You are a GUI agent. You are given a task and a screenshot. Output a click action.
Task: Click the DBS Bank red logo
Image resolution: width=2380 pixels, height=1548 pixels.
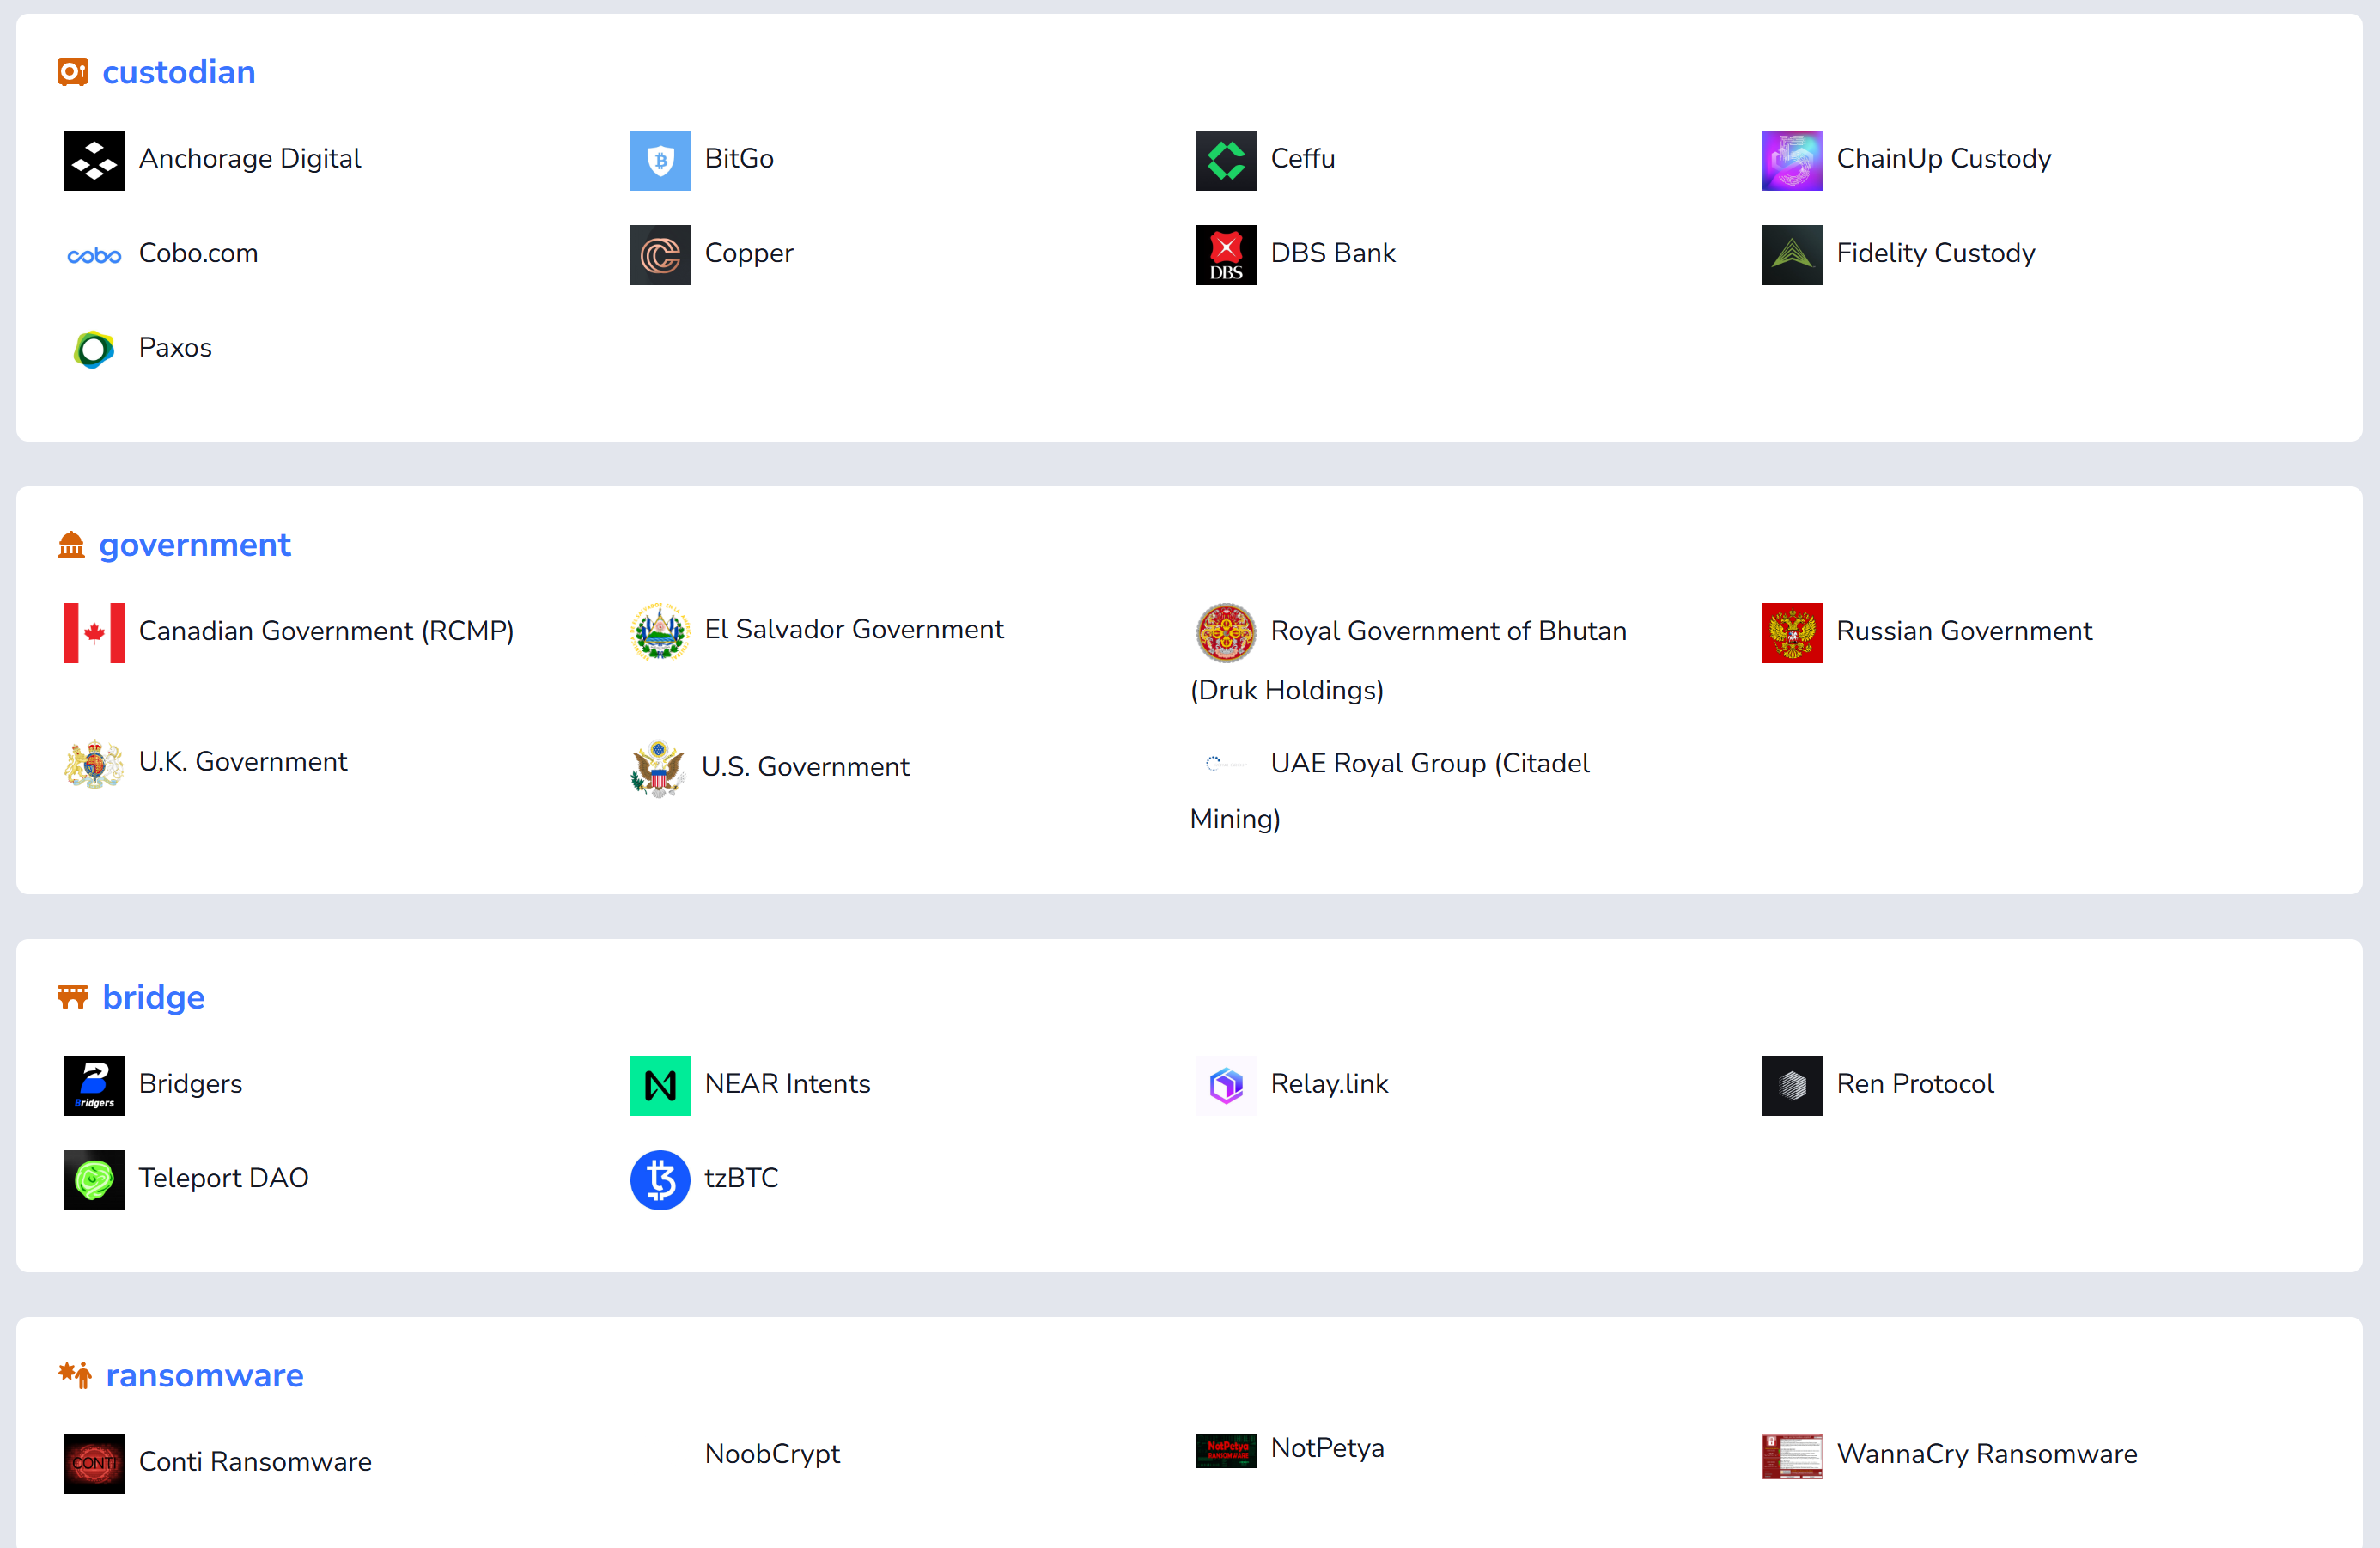(1225, 255)
